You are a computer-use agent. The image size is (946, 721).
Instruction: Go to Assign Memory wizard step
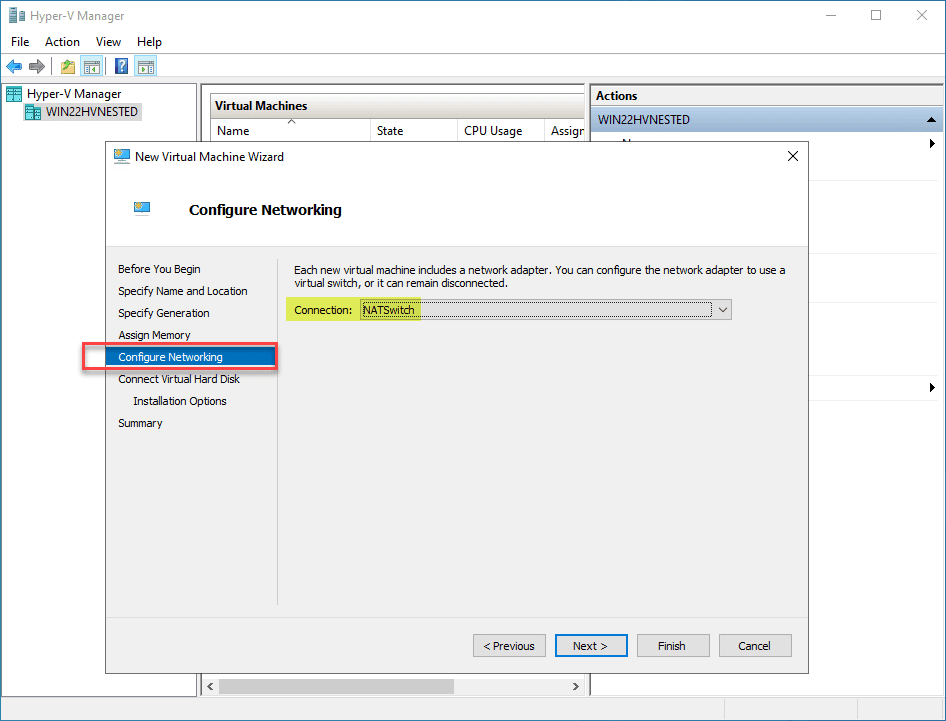pyautogui.click(x=154, y=335)
